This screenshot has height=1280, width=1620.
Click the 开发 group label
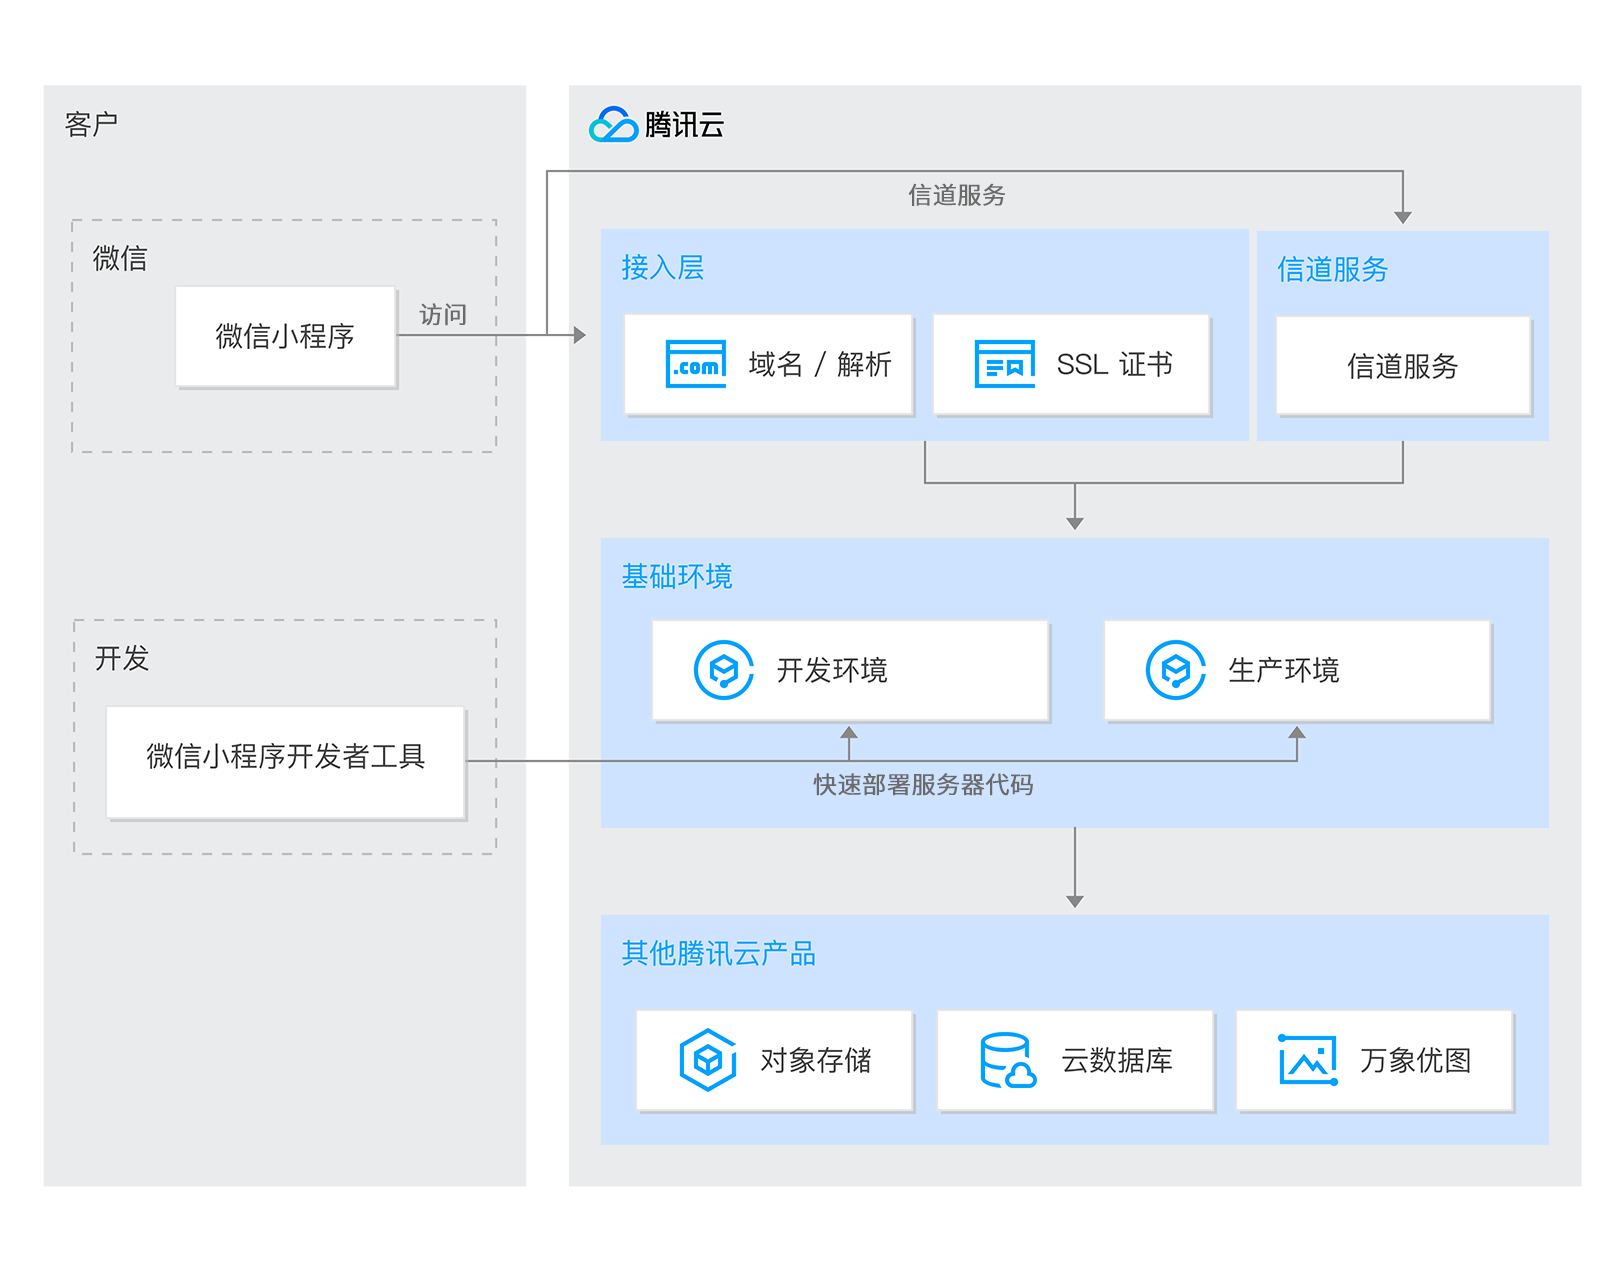[x=122, y=658]
